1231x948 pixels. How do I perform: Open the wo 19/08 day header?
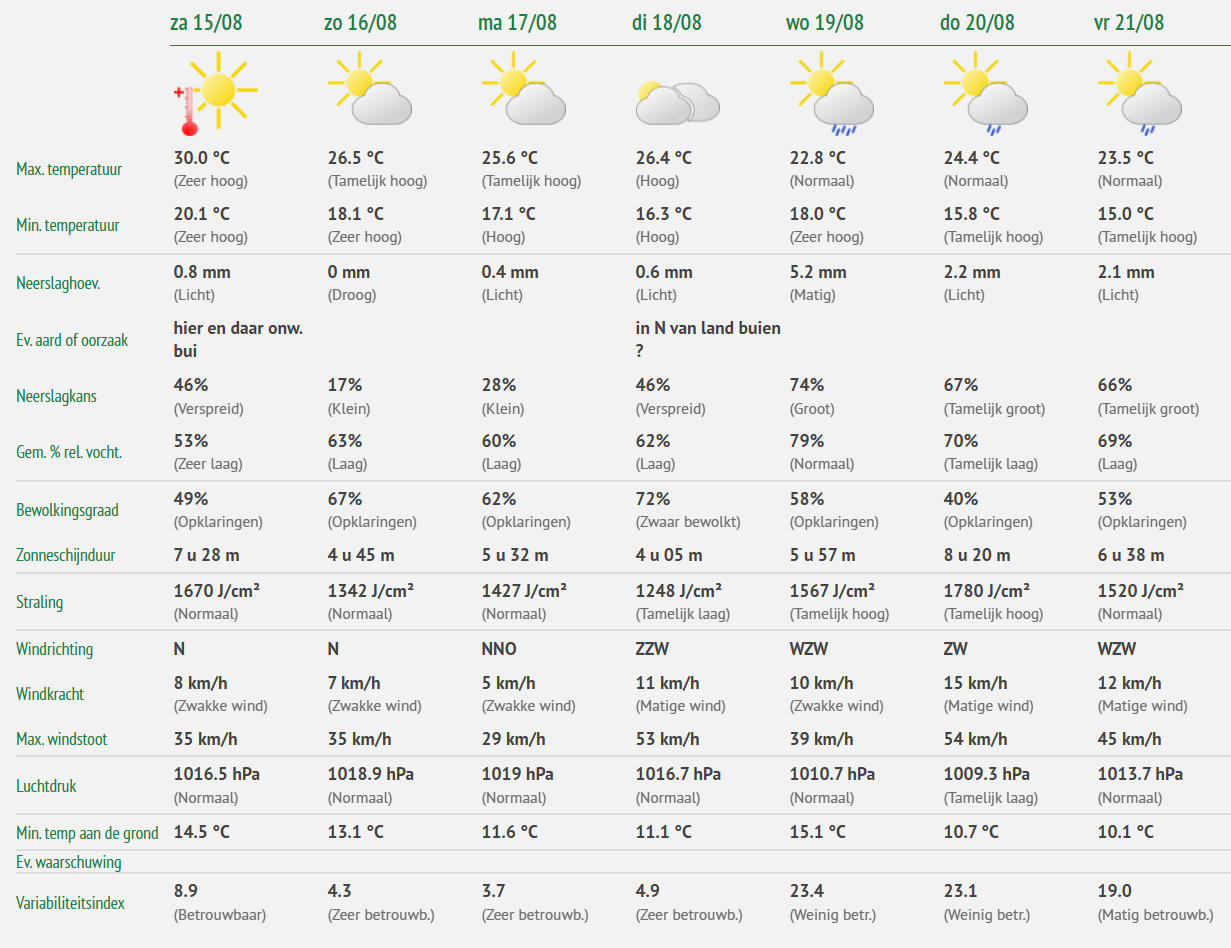click(x=826, y=23)
